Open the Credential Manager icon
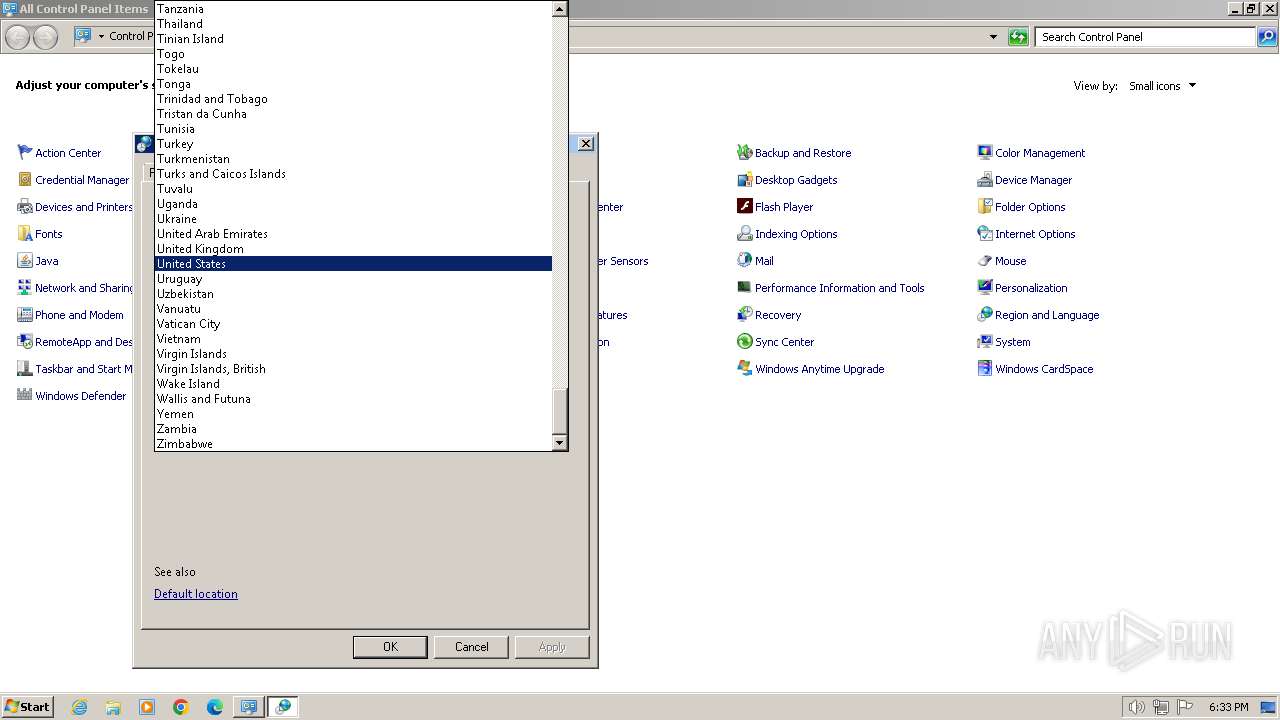The height and width of the screenshot is (720, 1280). click(x=25, y=180)
